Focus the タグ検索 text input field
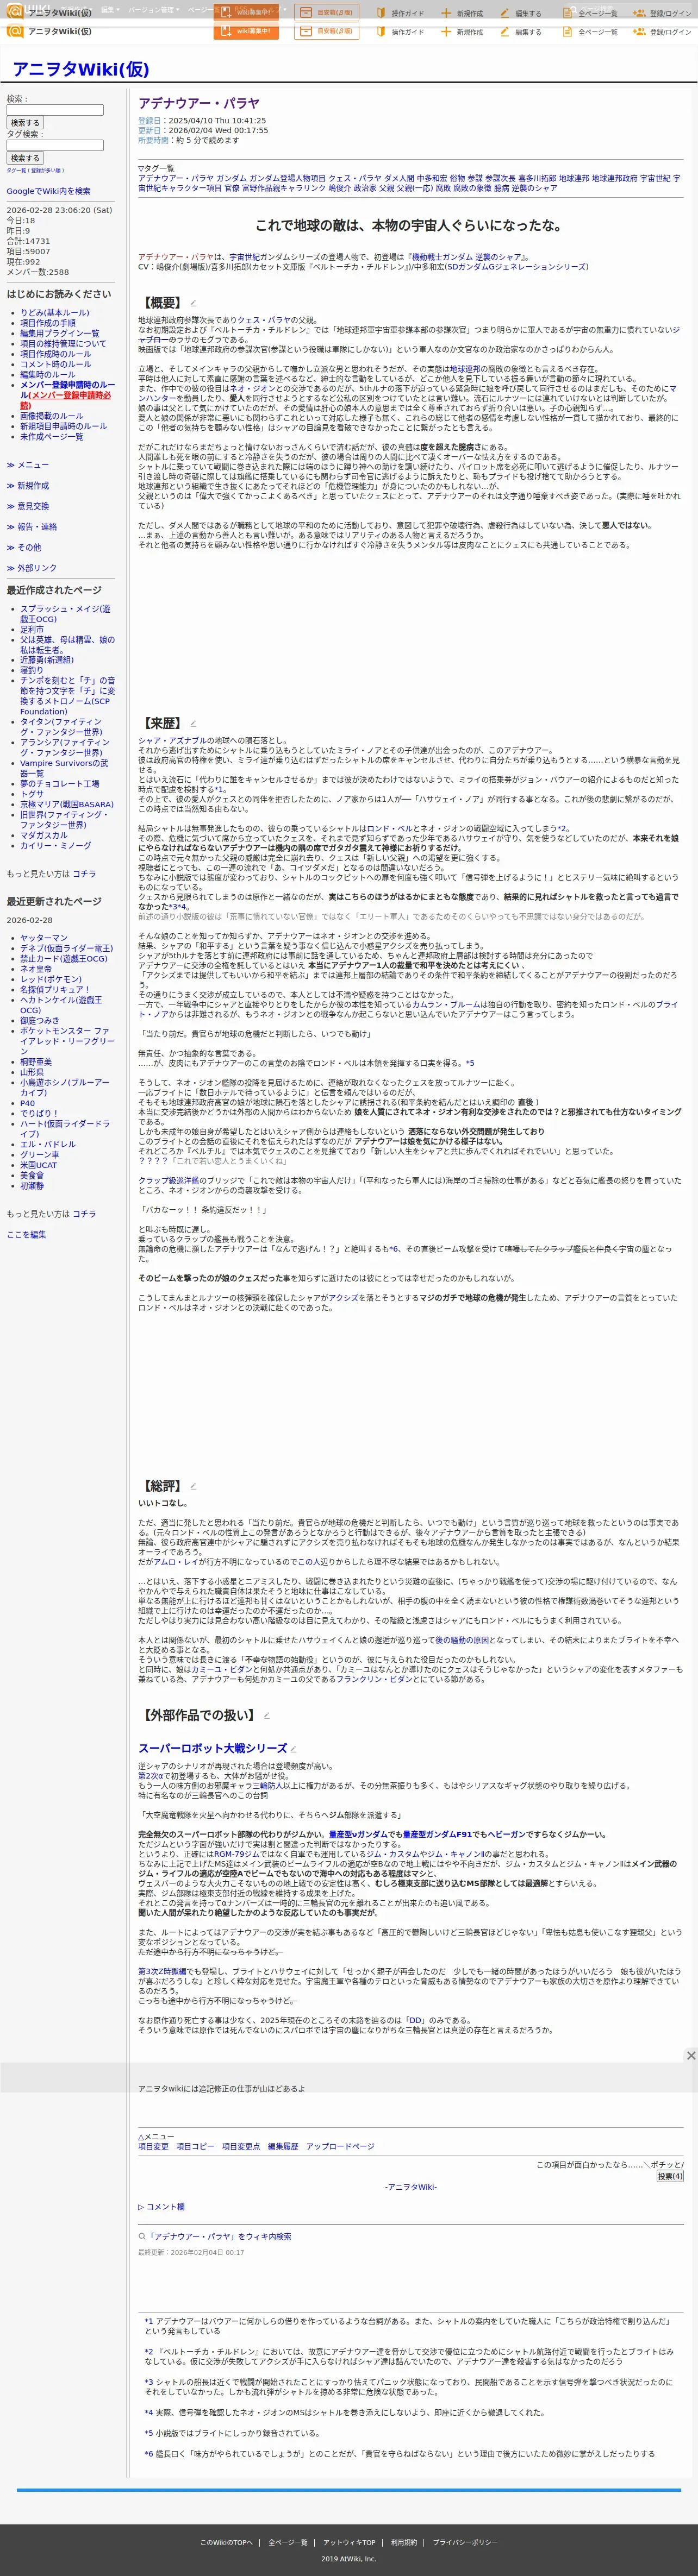The image size is (698, 2576). pyautogui.click(x=55, y=145)
